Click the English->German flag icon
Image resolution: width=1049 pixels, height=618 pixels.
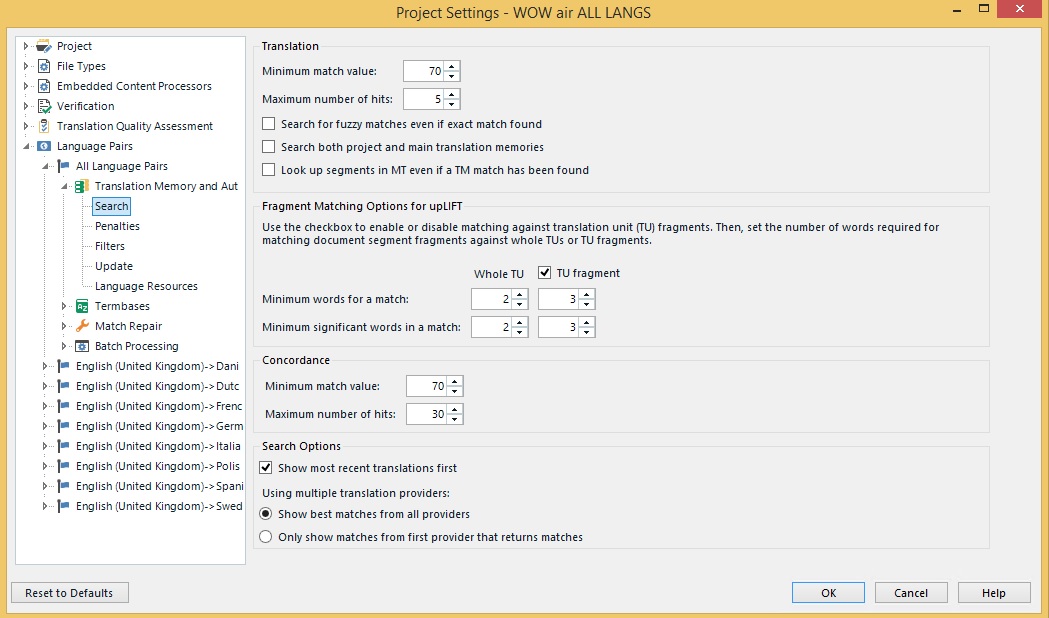coord(63,427)
